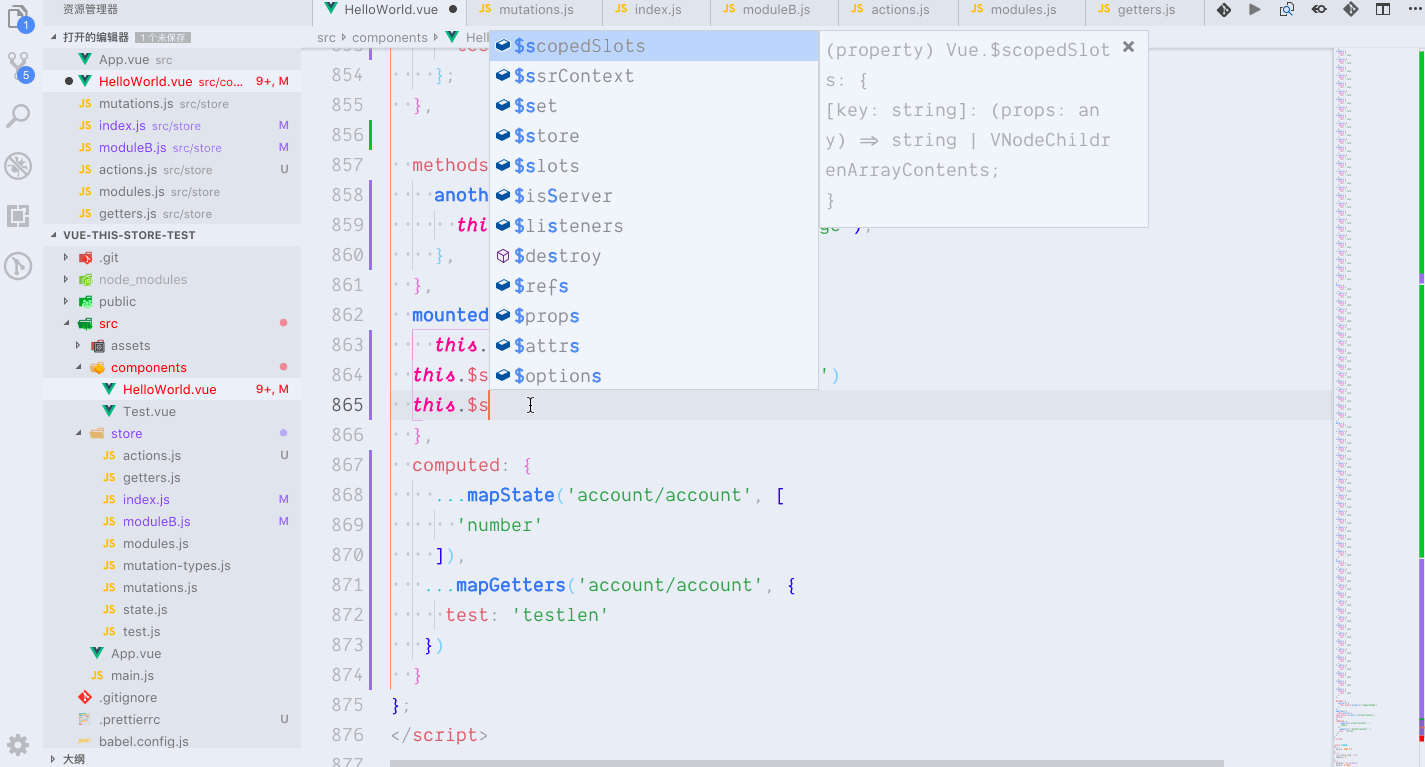Screen dimensions: 1425x767
Task: Open babel.config.js in the file tree
Action: click(x=172, y=741)
